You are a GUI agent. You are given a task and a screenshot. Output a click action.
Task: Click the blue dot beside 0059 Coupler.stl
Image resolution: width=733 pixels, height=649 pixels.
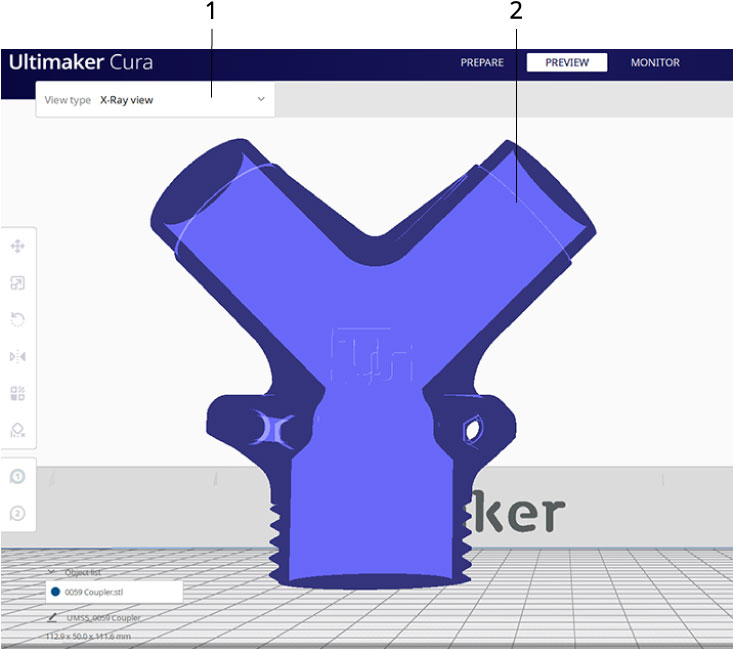[55, 592]
